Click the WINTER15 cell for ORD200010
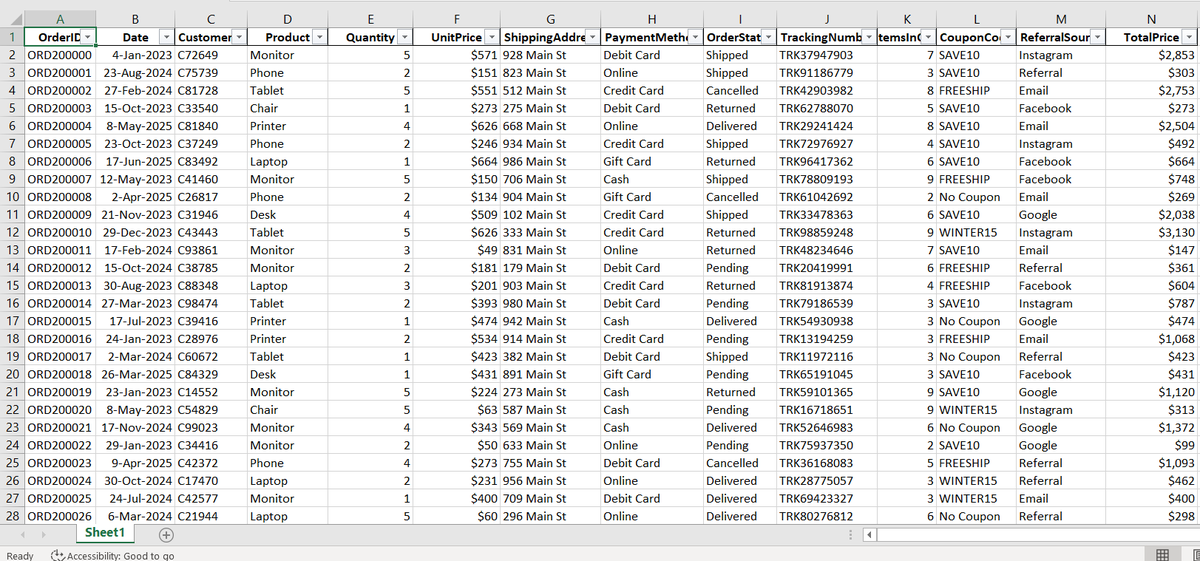This screenshot has width=1200, height=561. point(976,232)
